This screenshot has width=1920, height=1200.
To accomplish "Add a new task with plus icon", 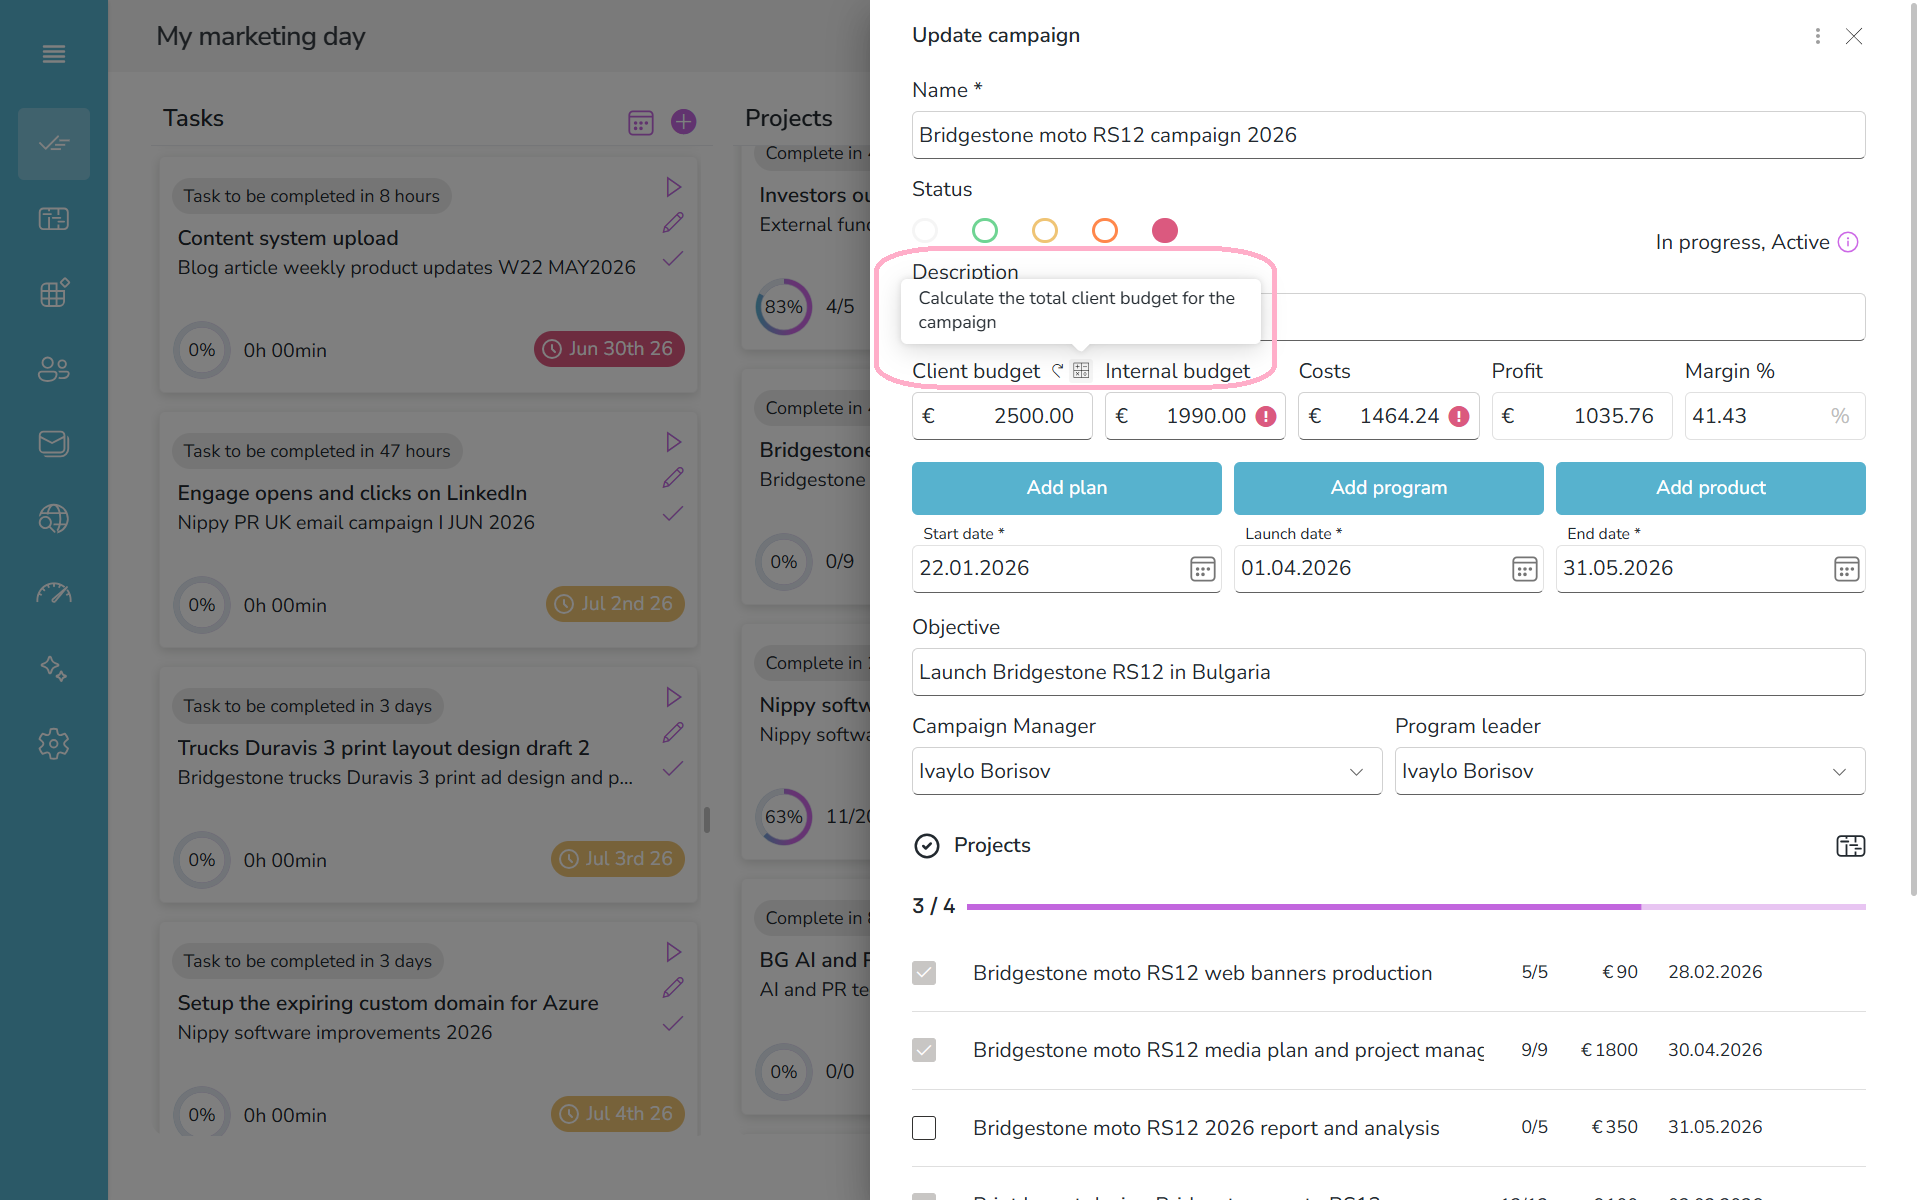I will (x=684, y=122).
